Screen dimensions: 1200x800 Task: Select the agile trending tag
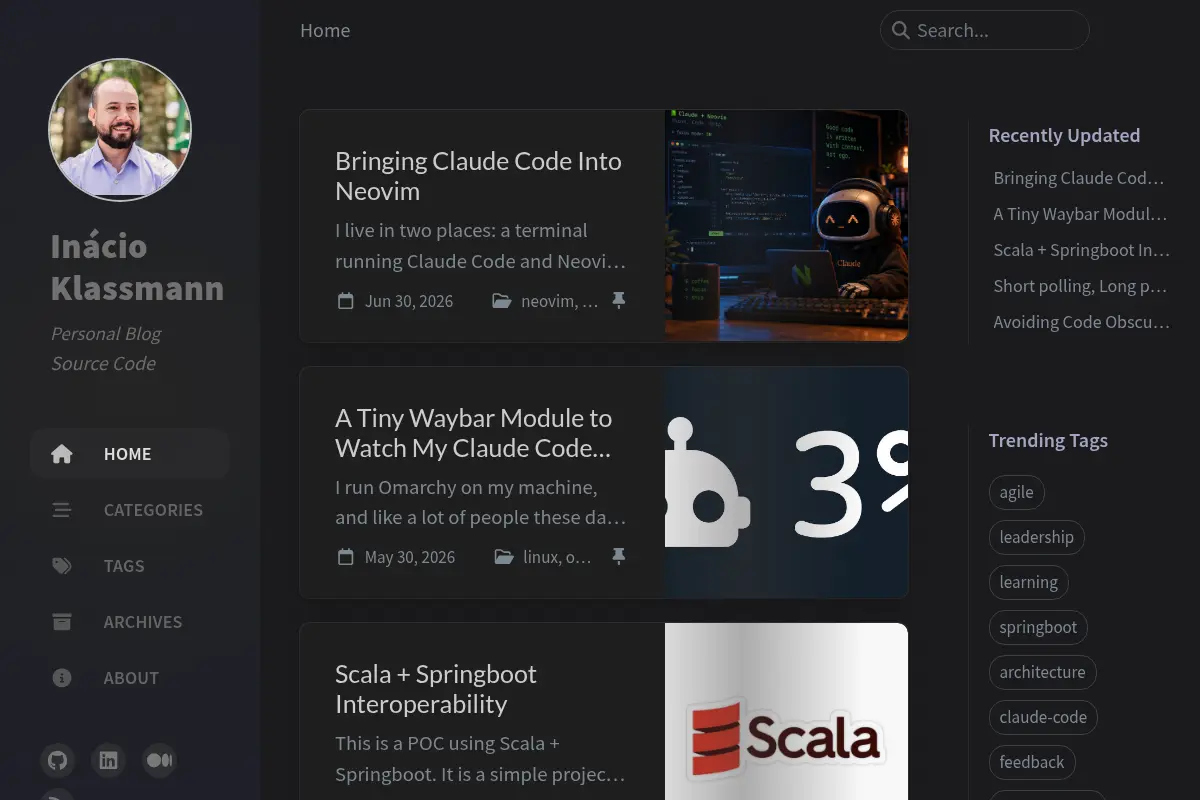point(1016,492)
